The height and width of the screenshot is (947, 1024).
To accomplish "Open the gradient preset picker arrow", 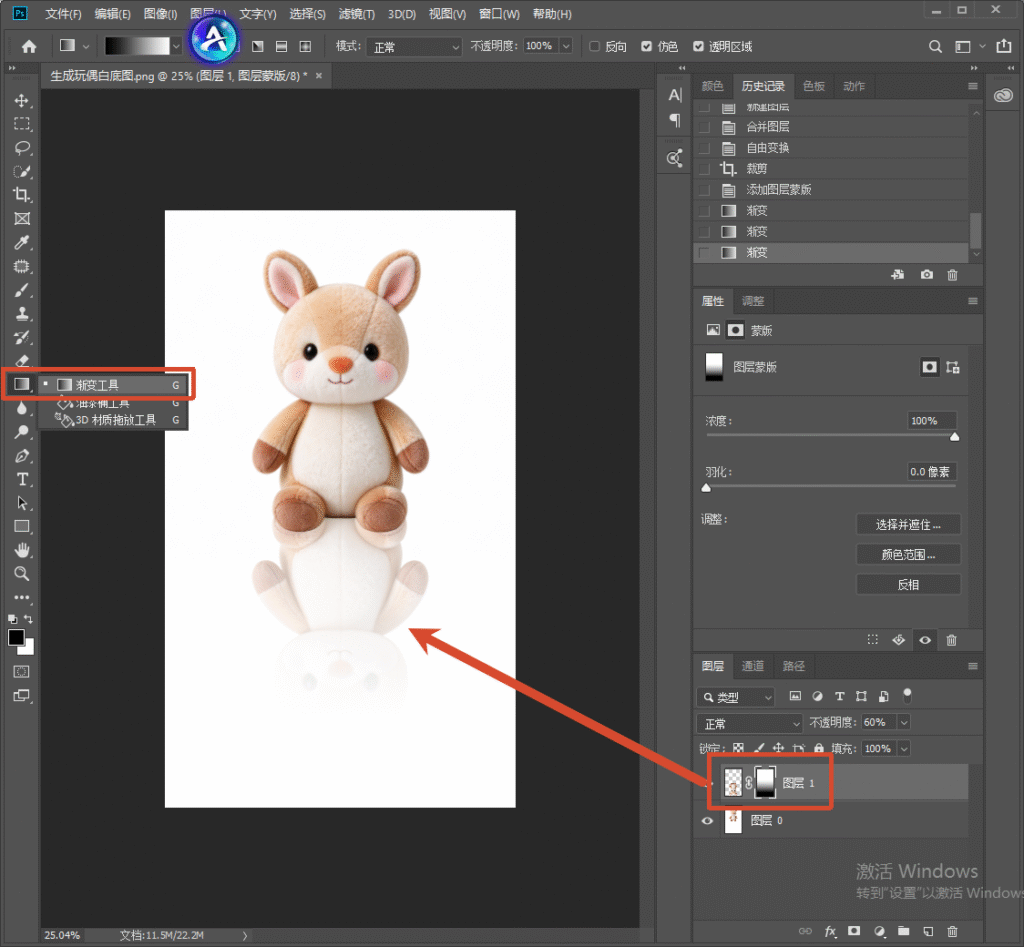I will pyautogui.click(x=176, y=46).
